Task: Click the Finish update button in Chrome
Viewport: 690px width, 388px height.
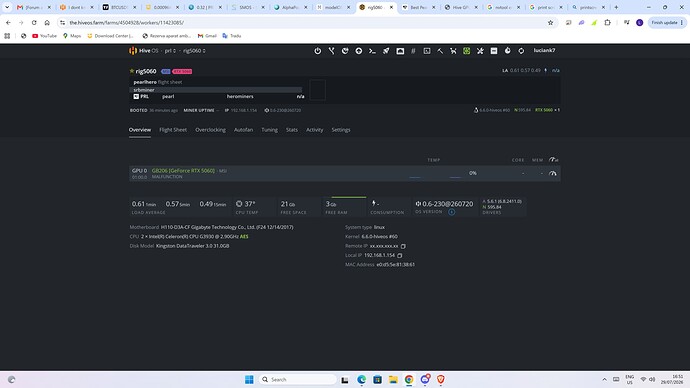Action: (667, 22)
